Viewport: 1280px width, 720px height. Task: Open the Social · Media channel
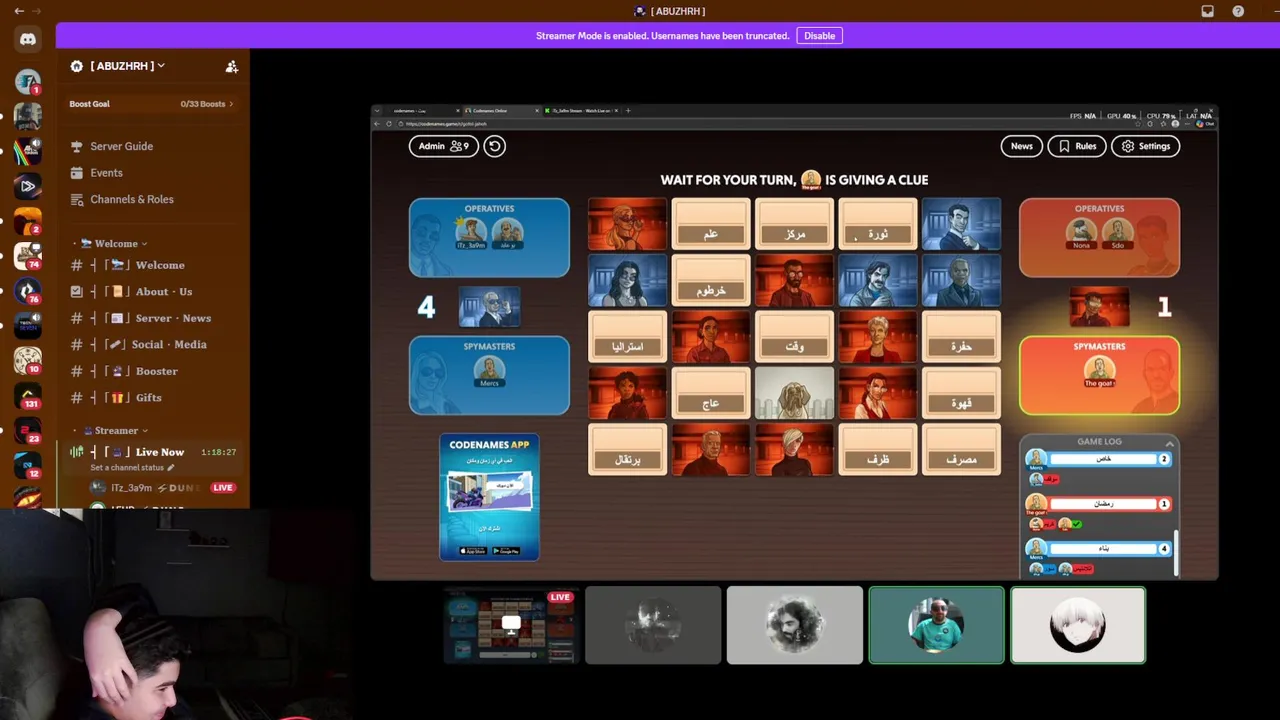(x=152, y=344)
